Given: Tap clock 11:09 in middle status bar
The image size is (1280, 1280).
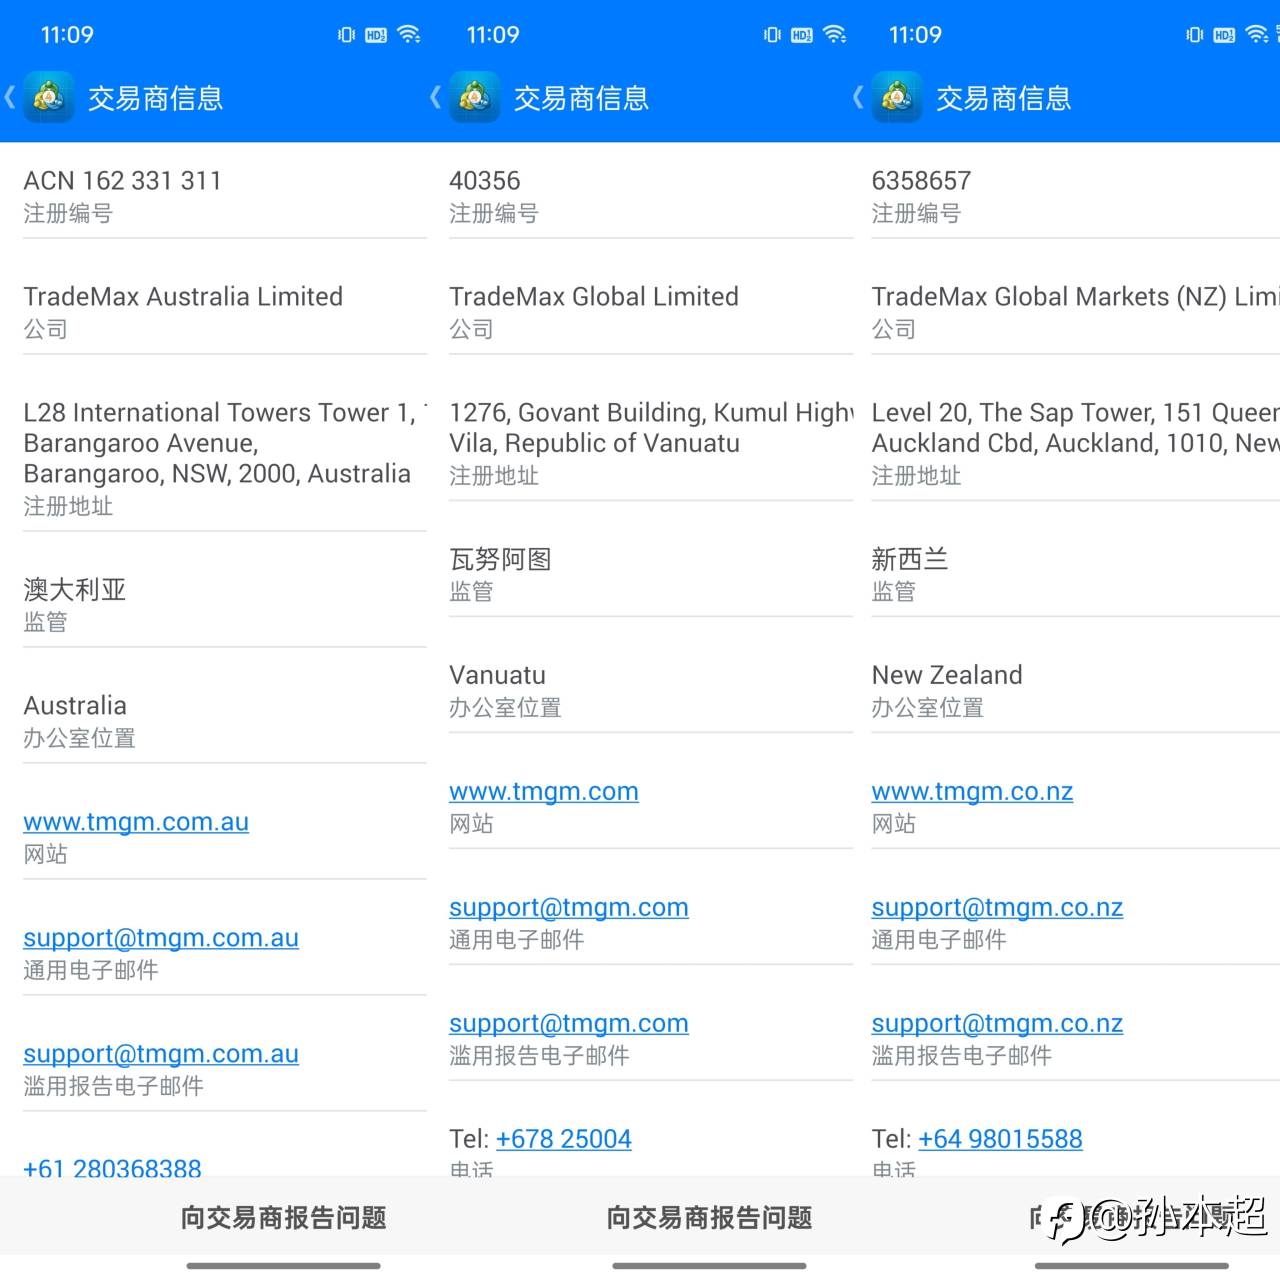Looking at the screenshot, I should coord(493,35).
